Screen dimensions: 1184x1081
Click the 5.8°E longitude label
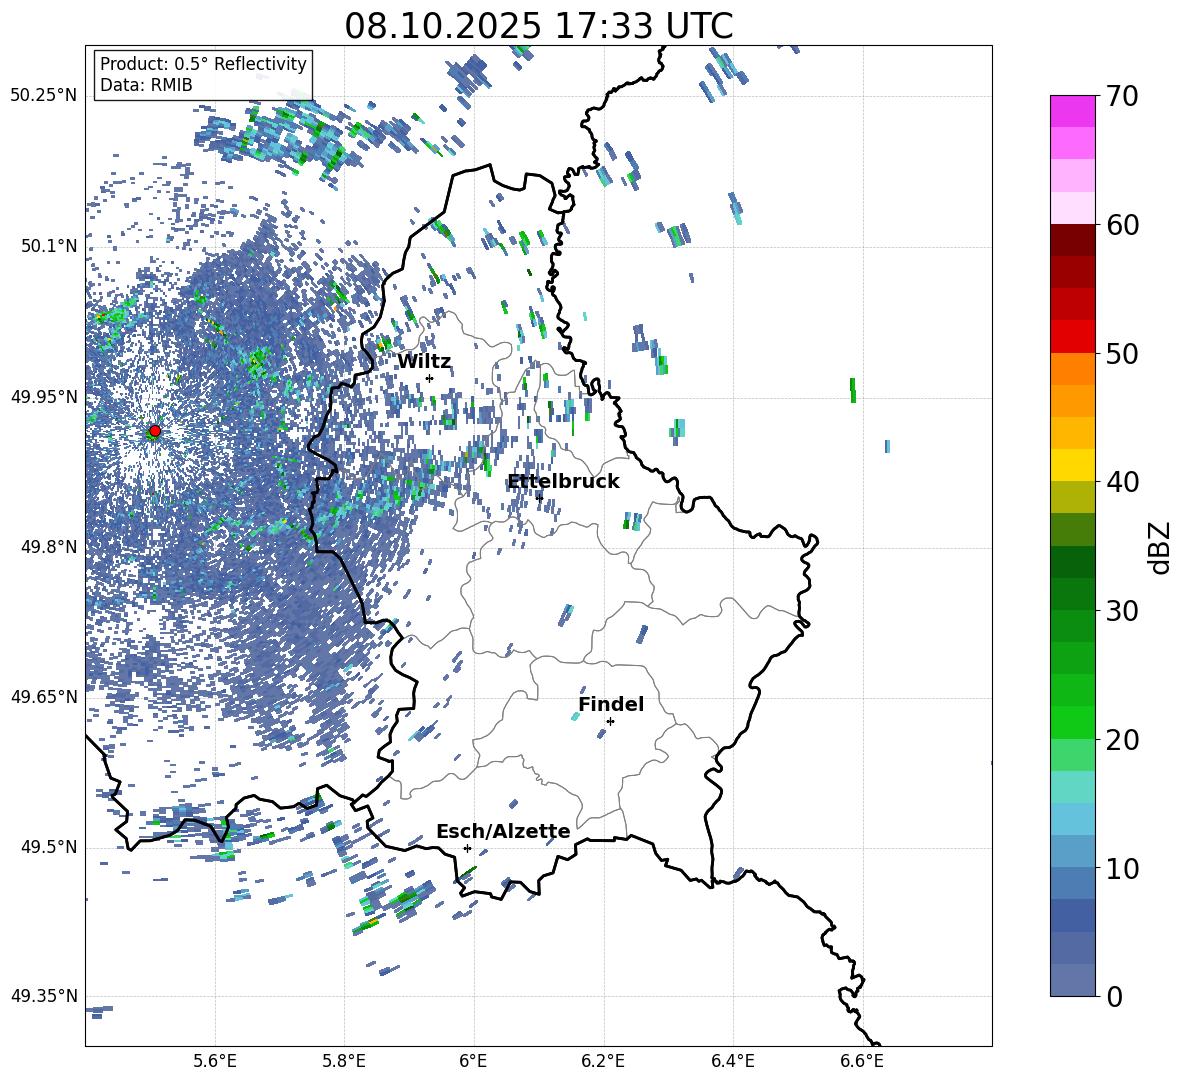point(344,1061)
